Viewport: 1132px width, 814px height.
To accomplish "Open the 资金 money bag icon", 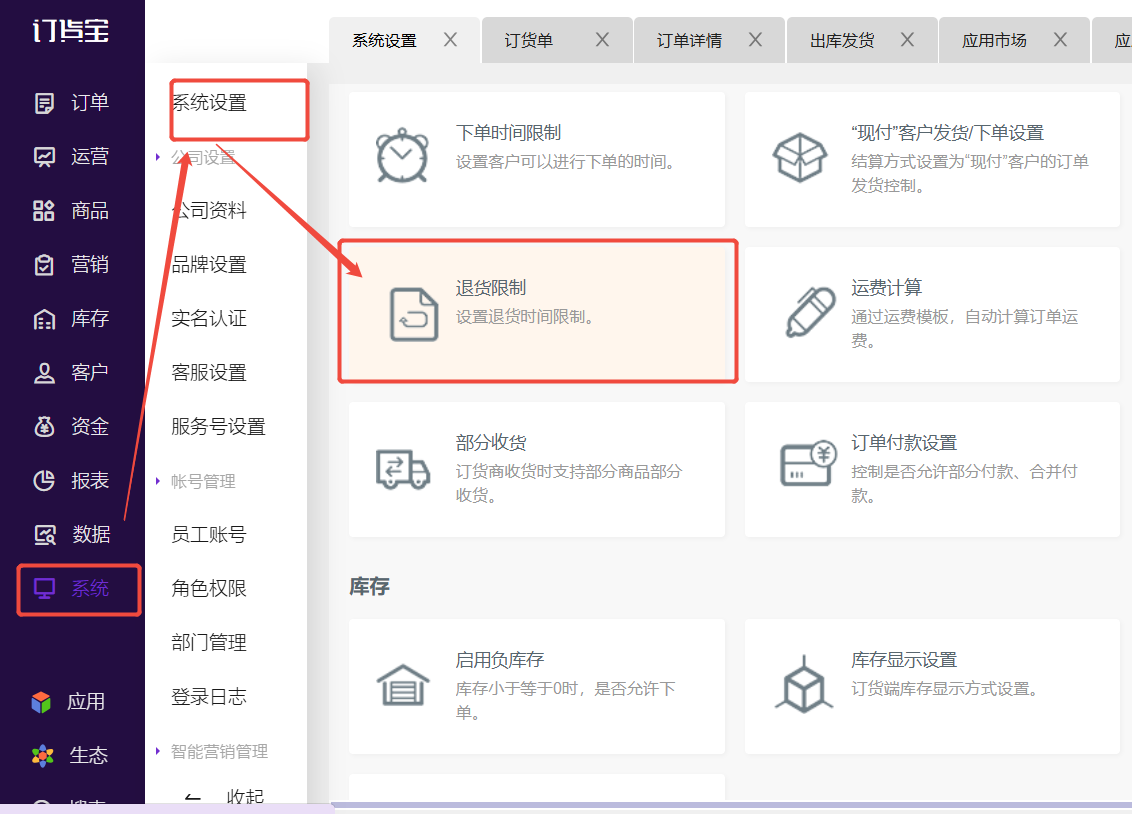I will [44, 426].
